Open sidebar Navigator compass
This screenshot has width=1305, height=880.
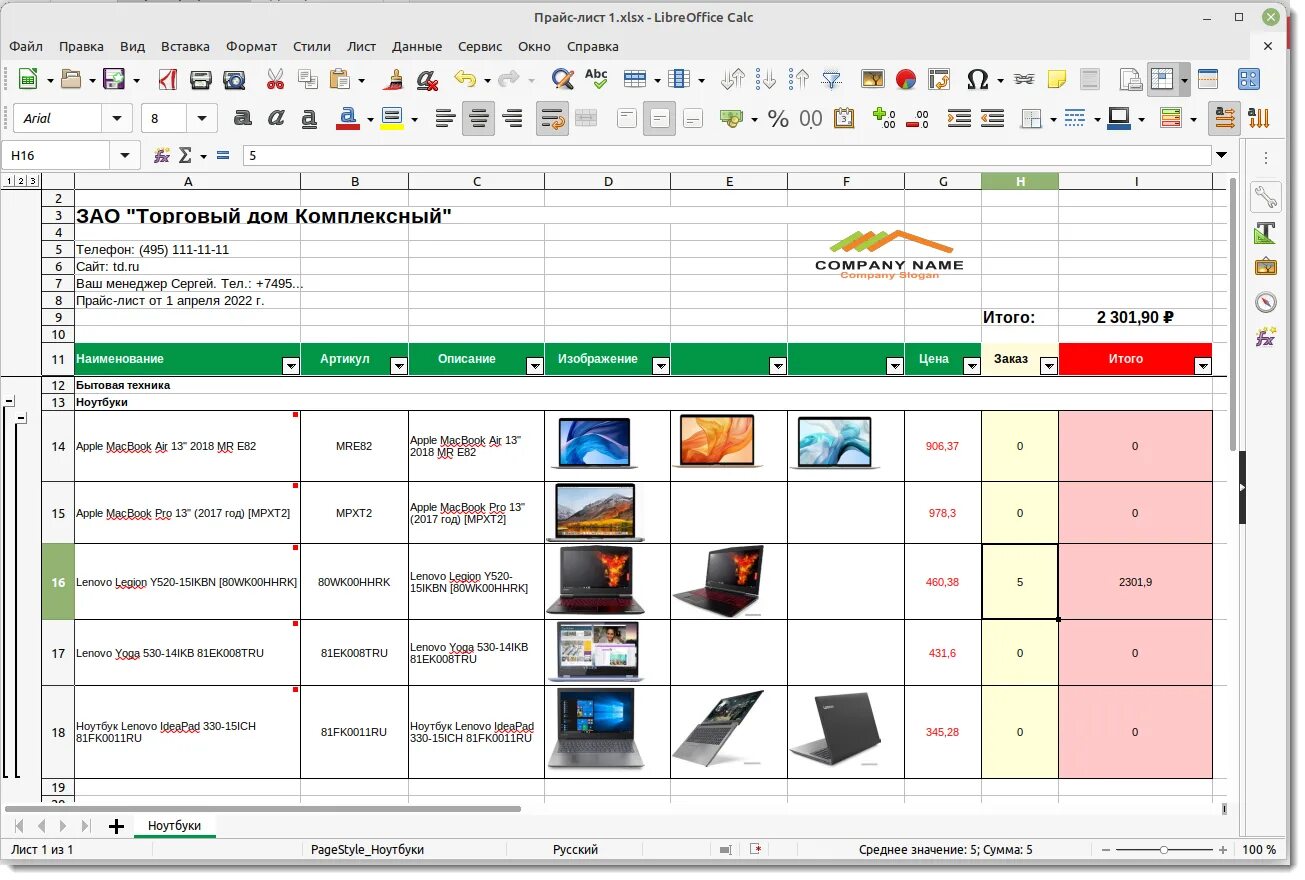(1265, 302)
